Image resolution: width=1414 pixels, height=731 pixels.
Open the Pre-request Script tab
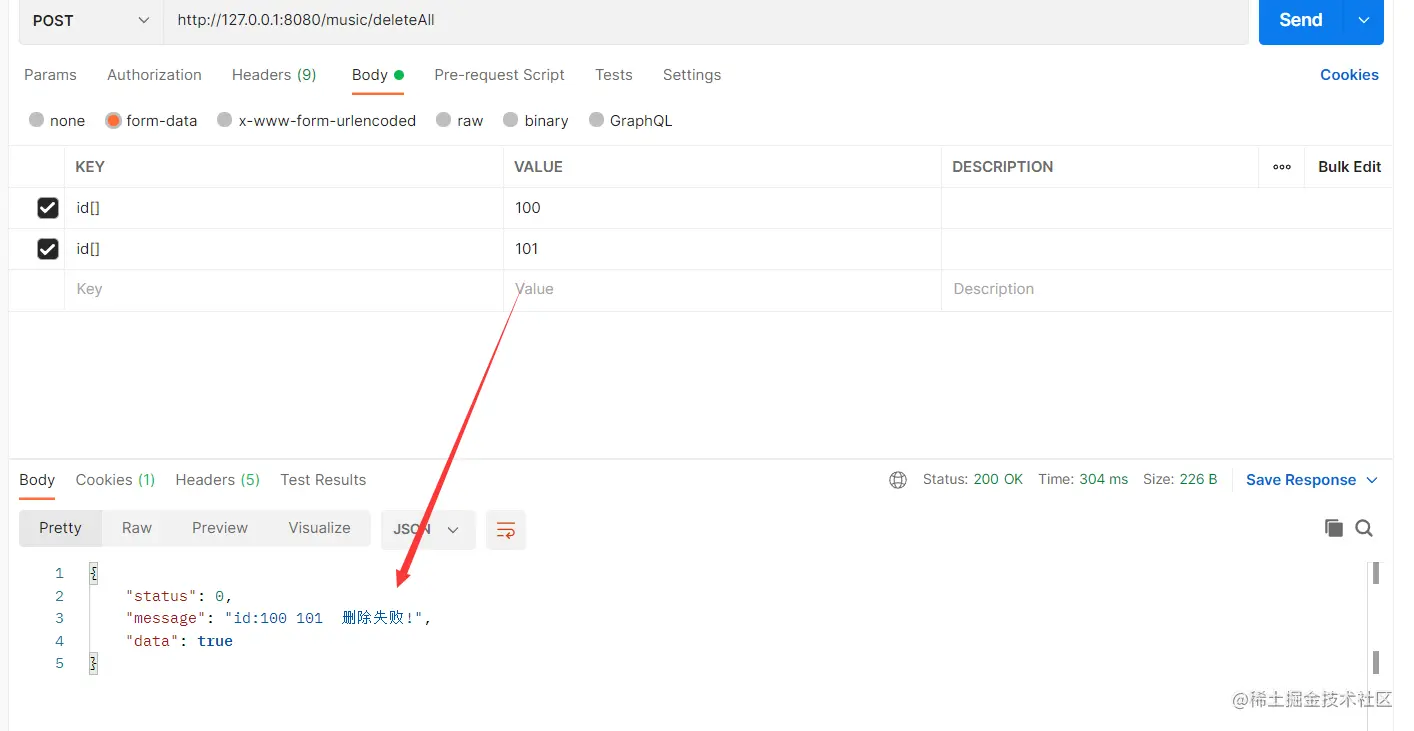[x=499, y=75]
